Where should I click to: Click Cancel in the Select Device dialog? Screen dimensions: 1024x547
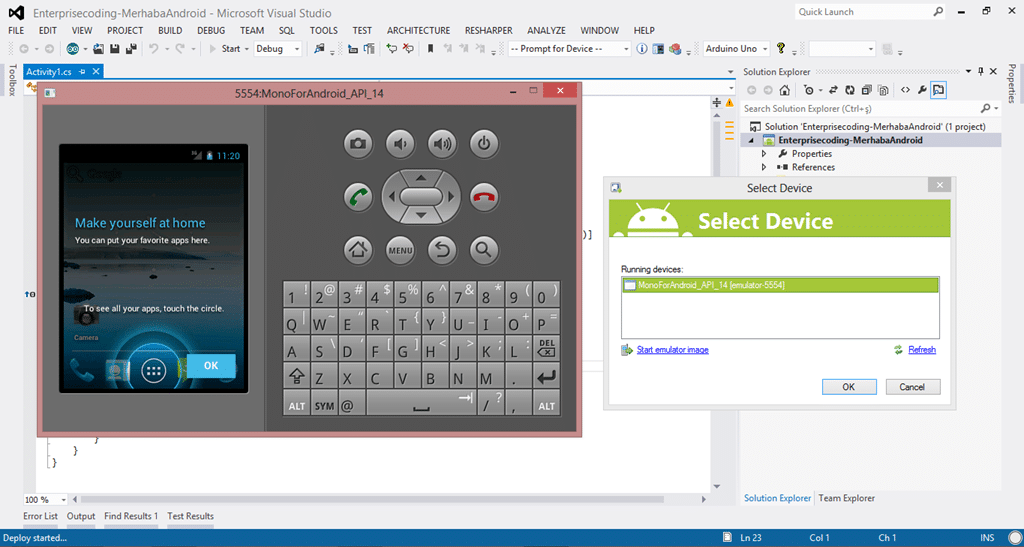[912, 387]
